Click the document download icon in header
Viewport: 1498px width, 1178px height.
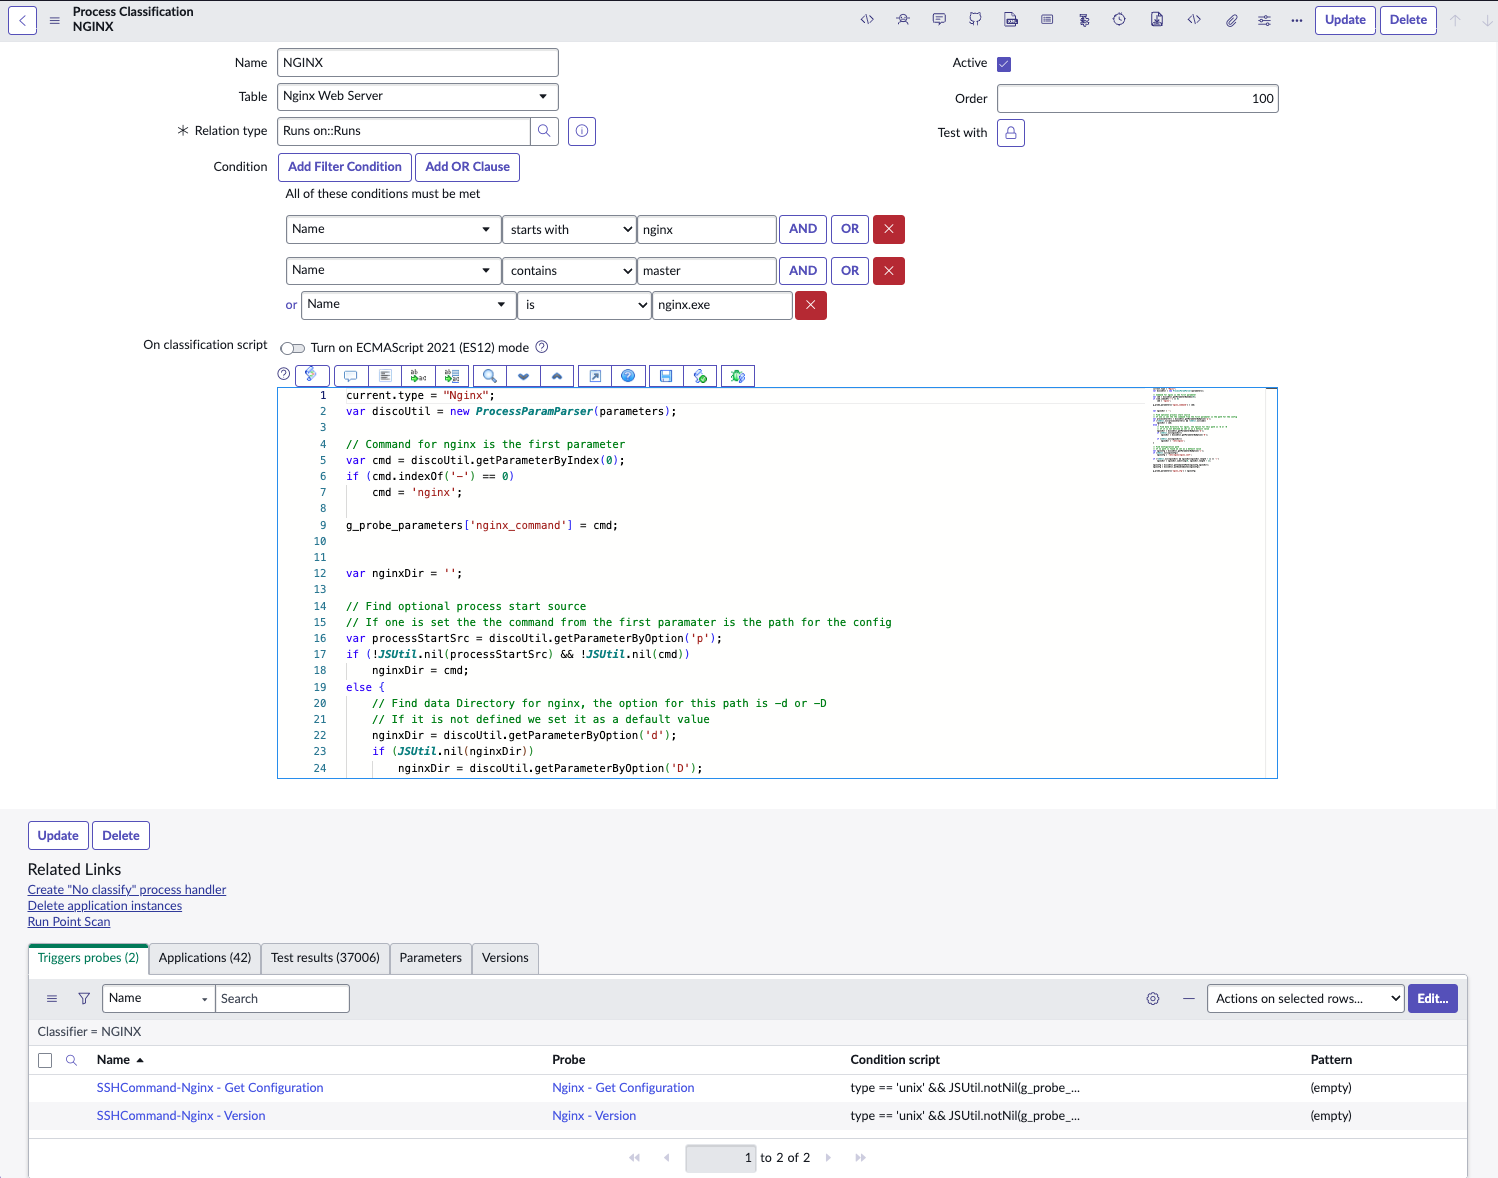pos(1156,20)
